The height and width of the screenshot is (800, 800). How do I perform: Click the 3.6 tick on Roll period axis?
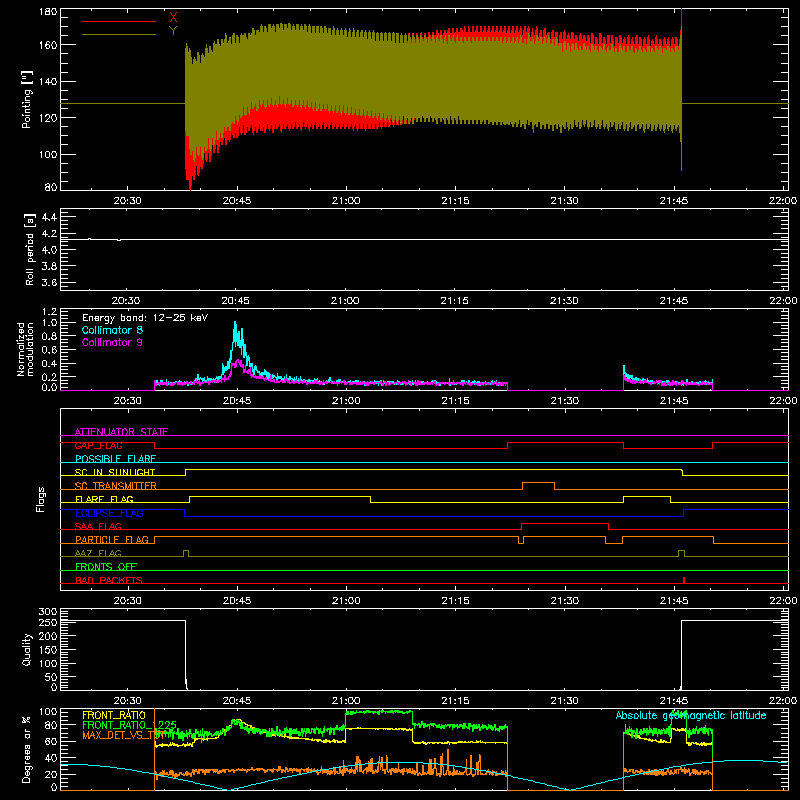pos(49,282)
